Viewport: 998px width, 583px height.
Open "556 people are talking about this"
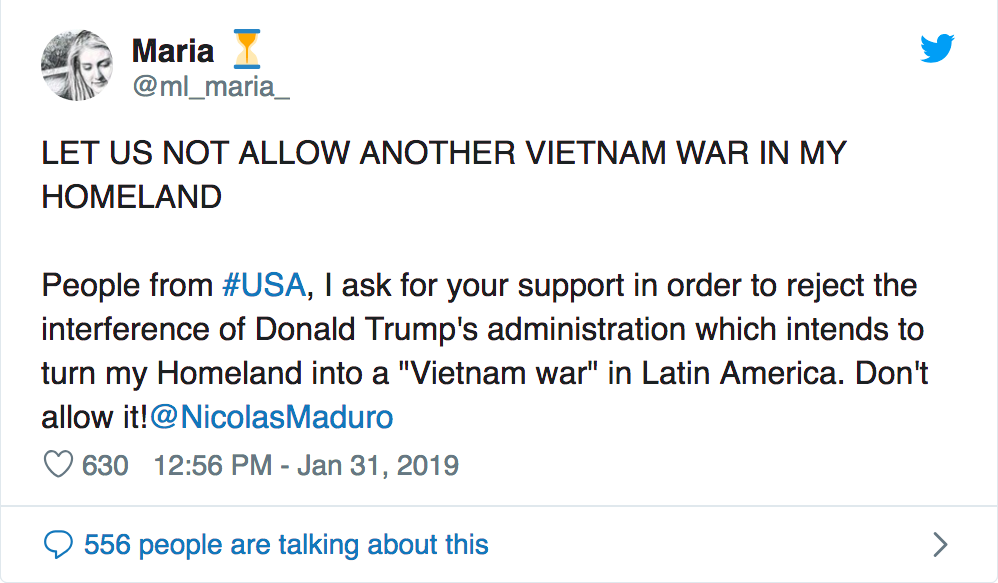[x=286, y=545]
